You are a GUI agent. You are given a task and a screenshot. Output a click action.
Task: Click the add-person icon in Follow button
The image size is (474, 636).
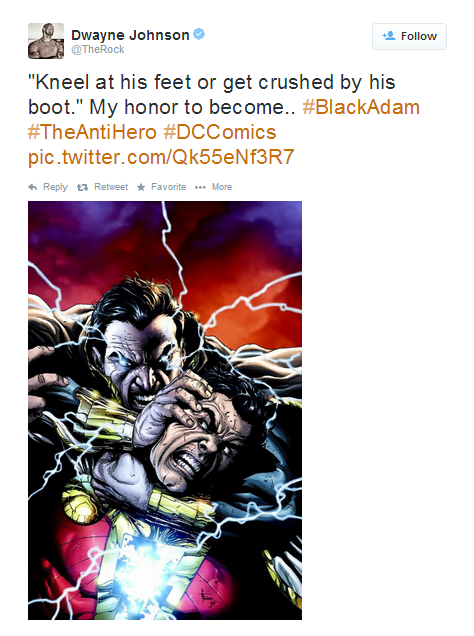pyautogui.click(x=388, y=36)
